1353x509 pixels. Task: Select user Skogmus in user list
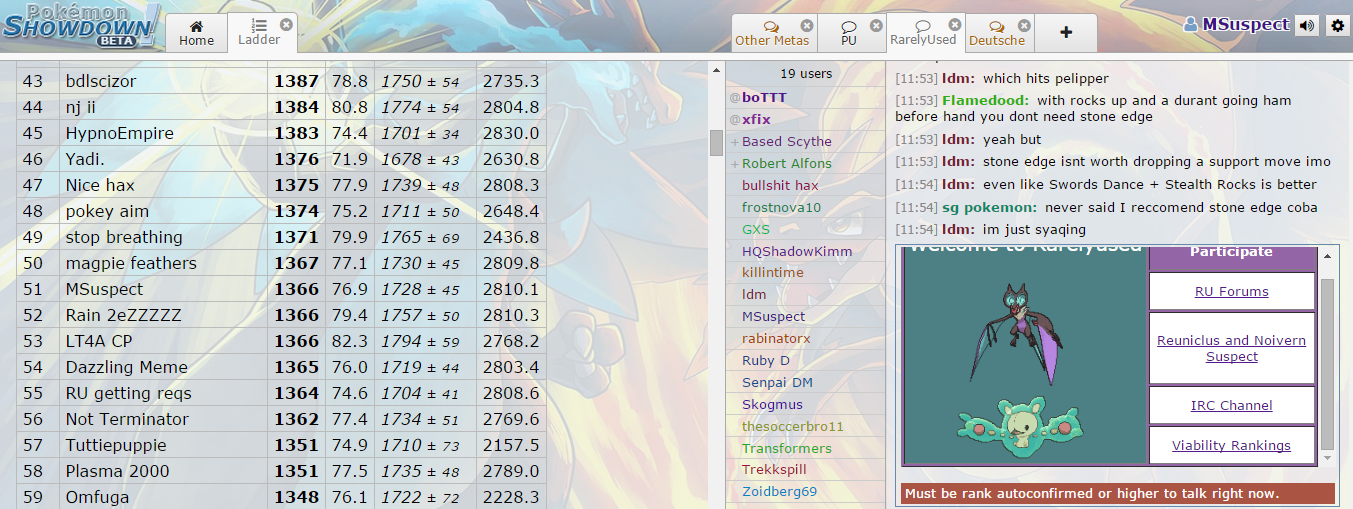coord(806,404)
